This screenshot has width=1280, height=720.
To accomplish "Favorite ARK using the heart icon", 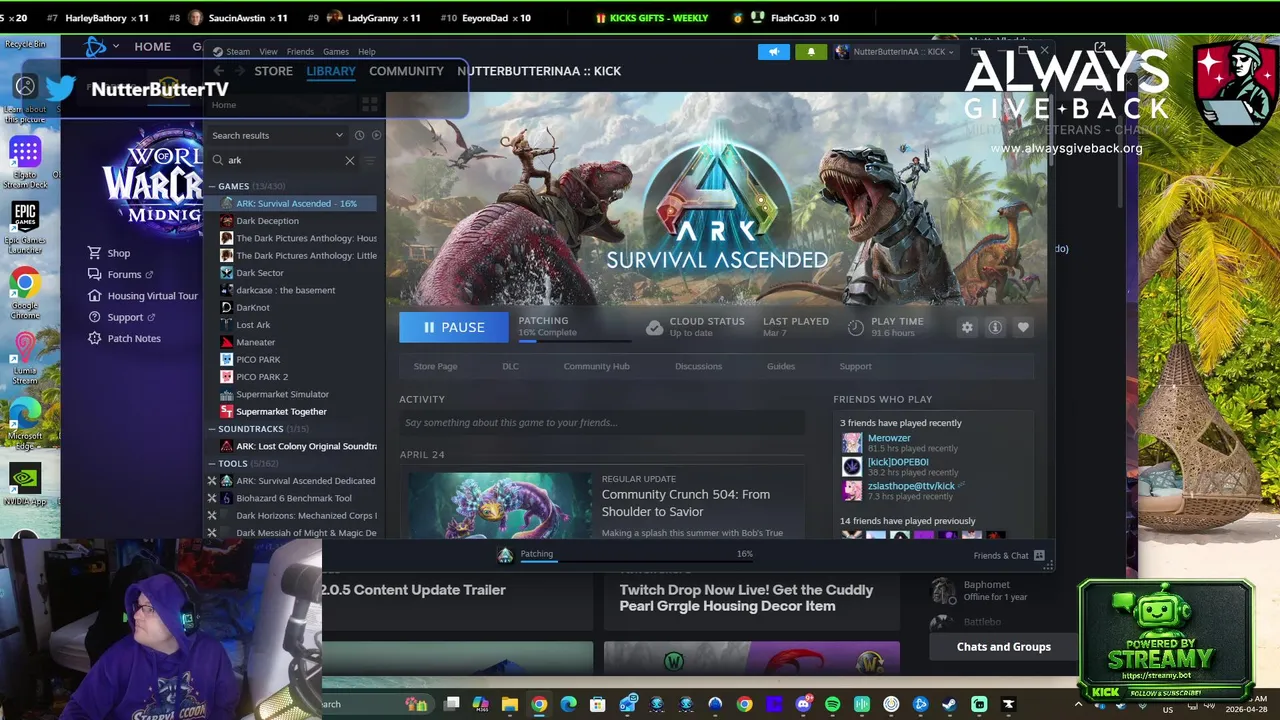I will coord(1023,327).
